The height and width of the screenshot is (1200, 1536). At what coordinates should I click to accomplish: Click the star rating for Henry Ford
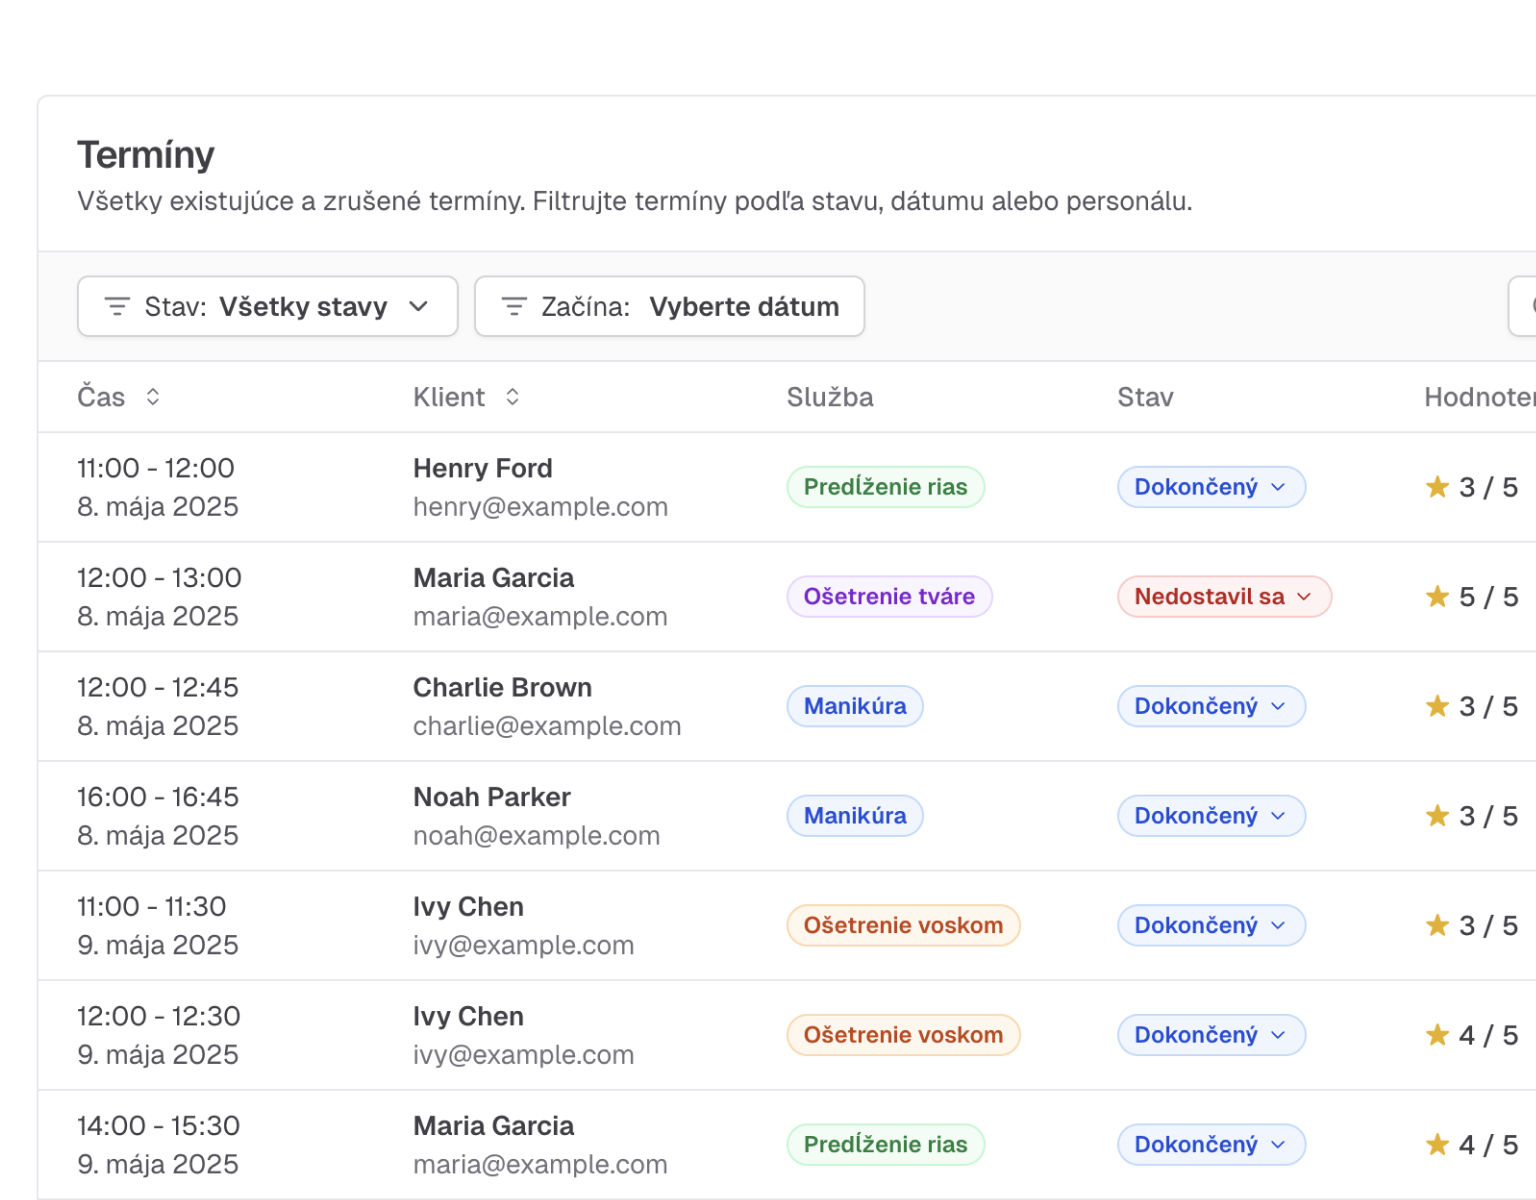click(1437, 487)
